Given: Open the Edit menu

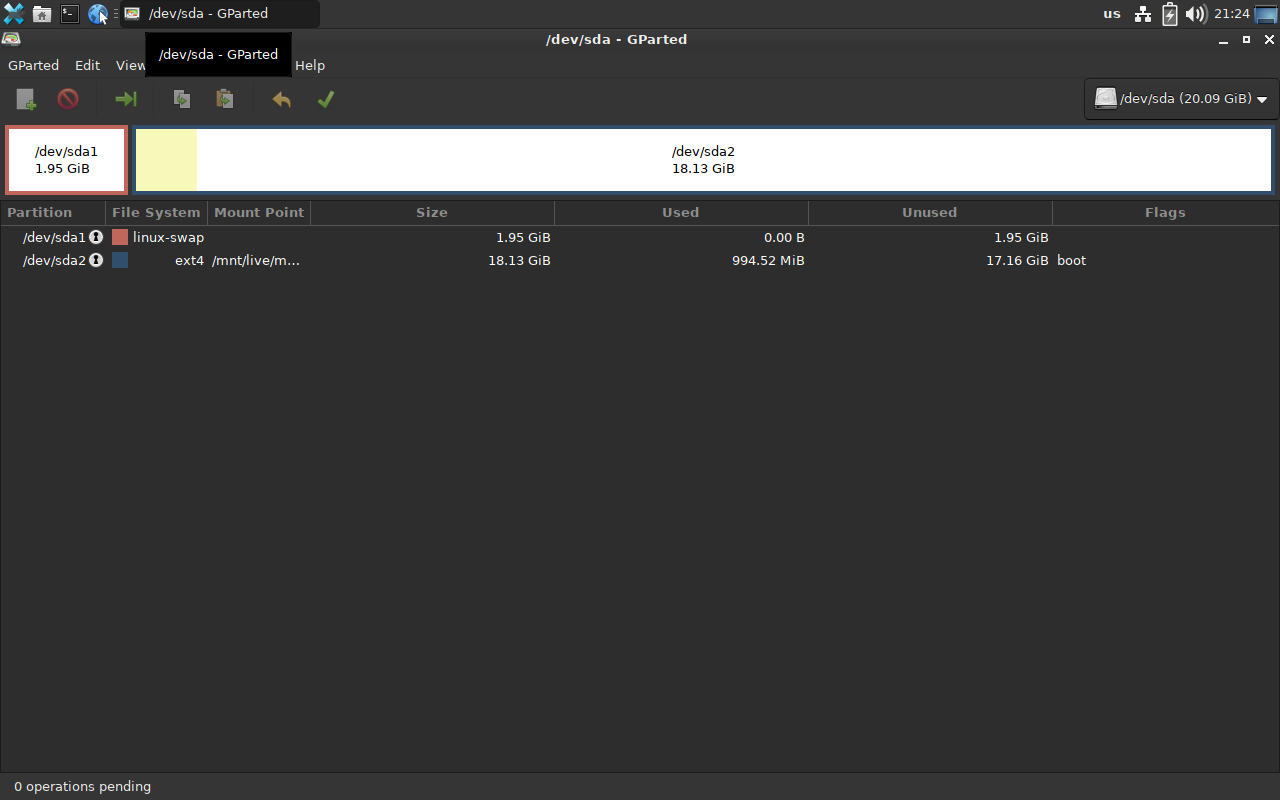Looking at the screenshot, I should tap(87, 65).
